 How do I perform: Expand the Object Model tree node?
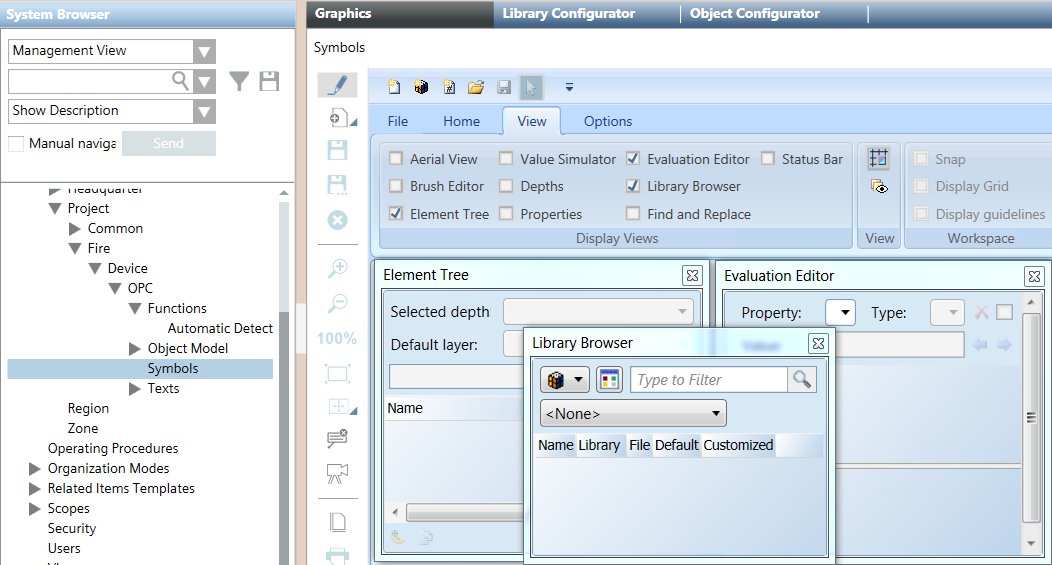click(135, 349)
